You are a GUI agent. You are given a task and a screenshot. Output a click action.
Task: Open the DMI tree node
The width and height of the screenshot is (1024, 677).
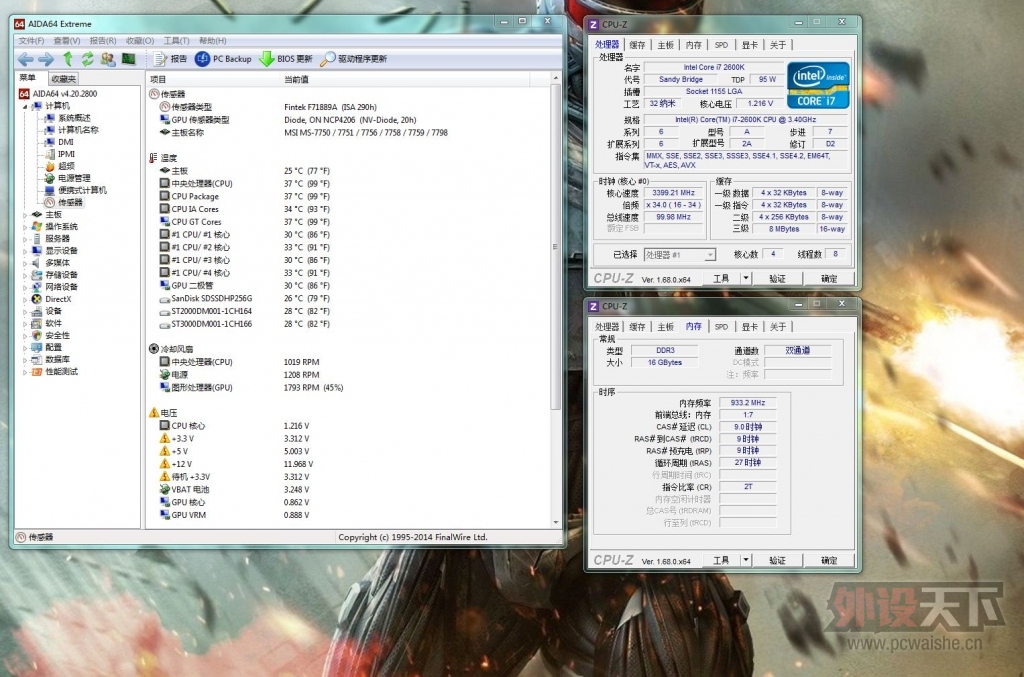pos(59,142)
